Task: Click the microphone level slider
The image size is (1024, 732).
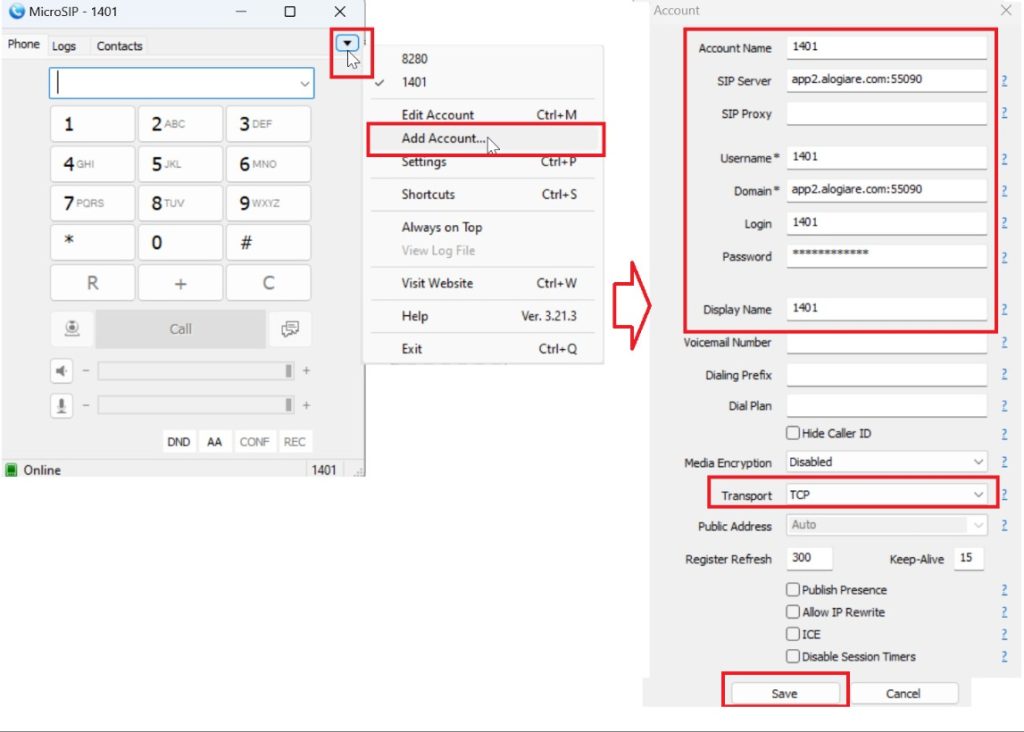Action: click(x=195, y=406)
